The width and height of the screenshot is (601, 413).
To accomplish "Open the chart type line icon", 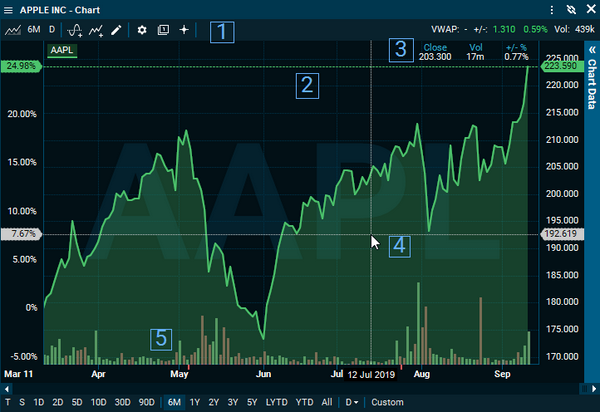I will [x=13, y=30].
